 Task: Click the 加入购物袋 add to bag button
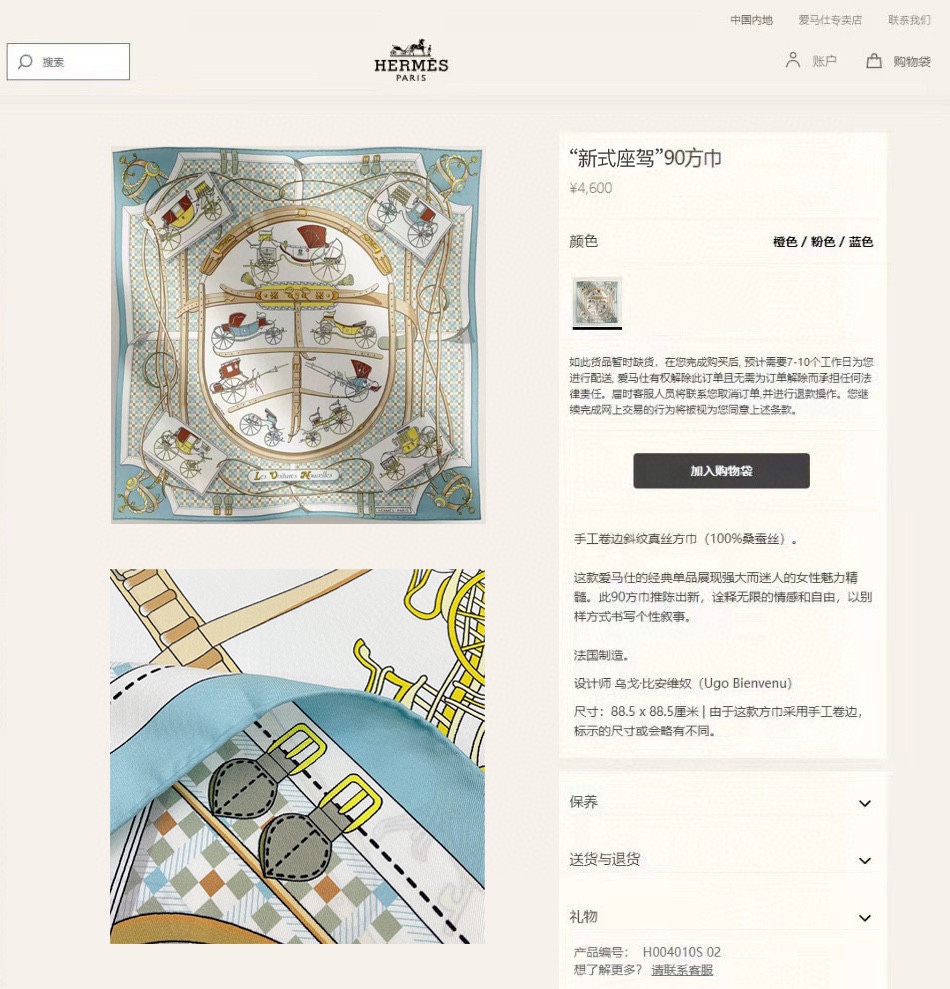721,471
